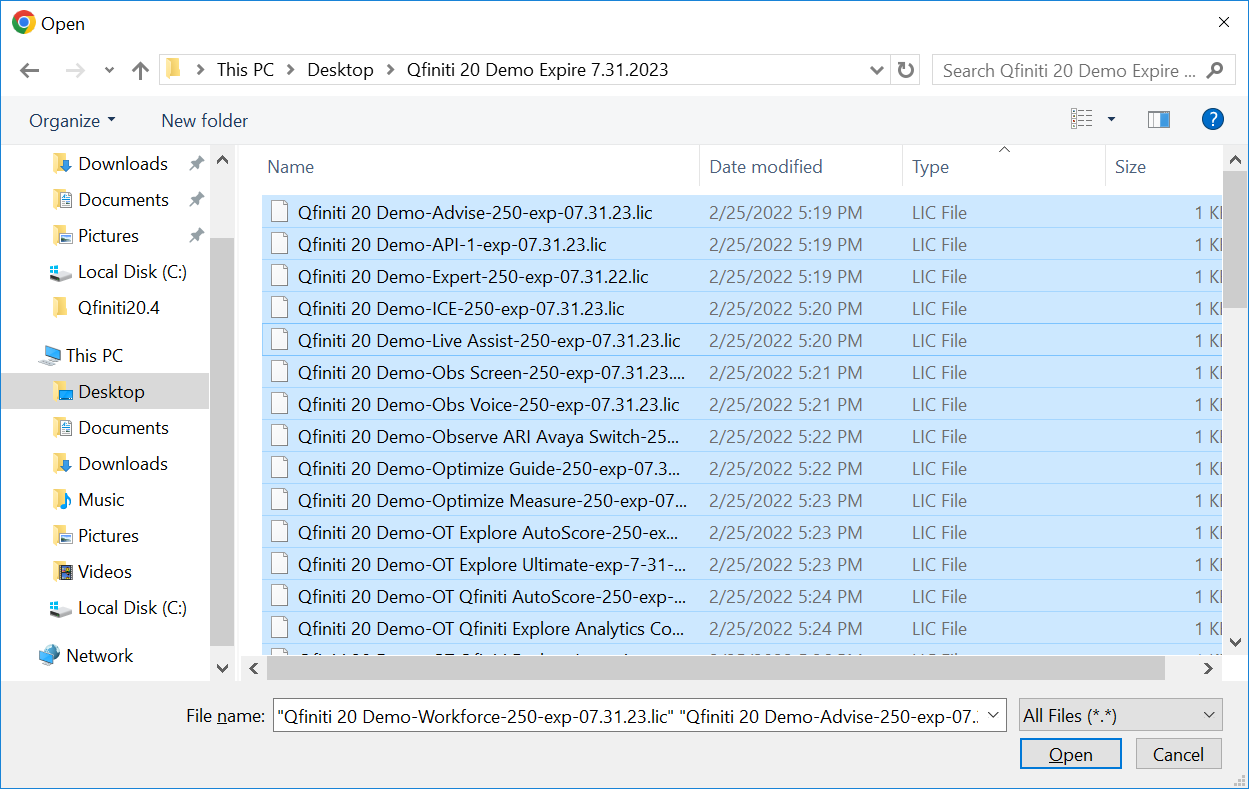Click the forward navigation arrow
The height and width of the screenshot is (789, 1249).
(75, 69)
